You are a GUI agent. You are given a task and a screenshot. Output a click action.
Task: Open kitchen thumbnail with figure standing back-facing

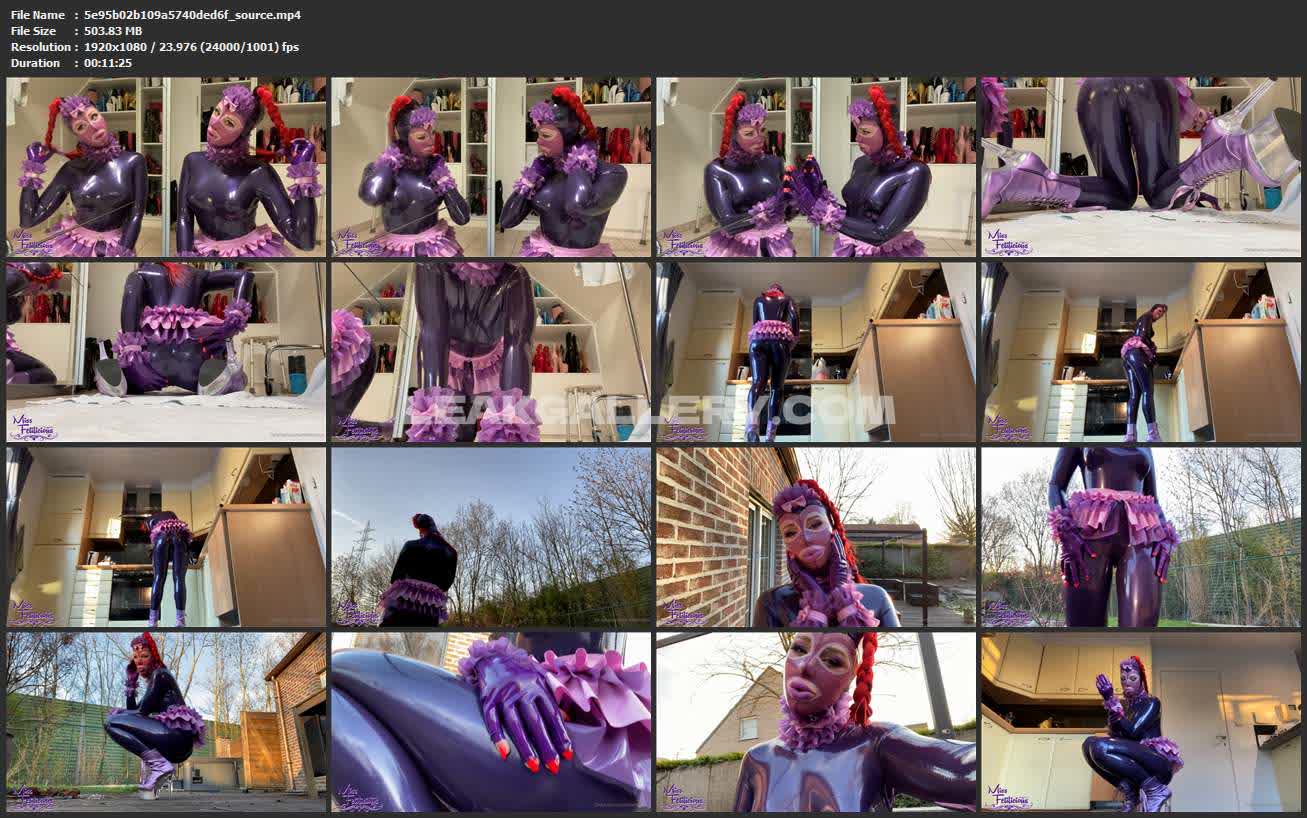click(816, 352)
